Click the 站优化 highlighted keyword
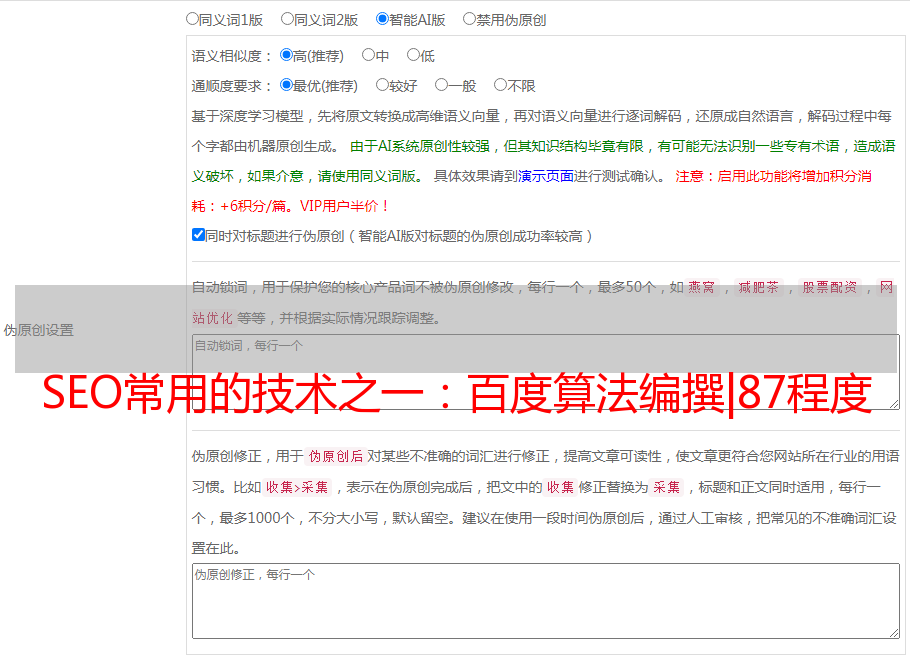The width and height of the screenshot is (911, 658). pos(212,318)
